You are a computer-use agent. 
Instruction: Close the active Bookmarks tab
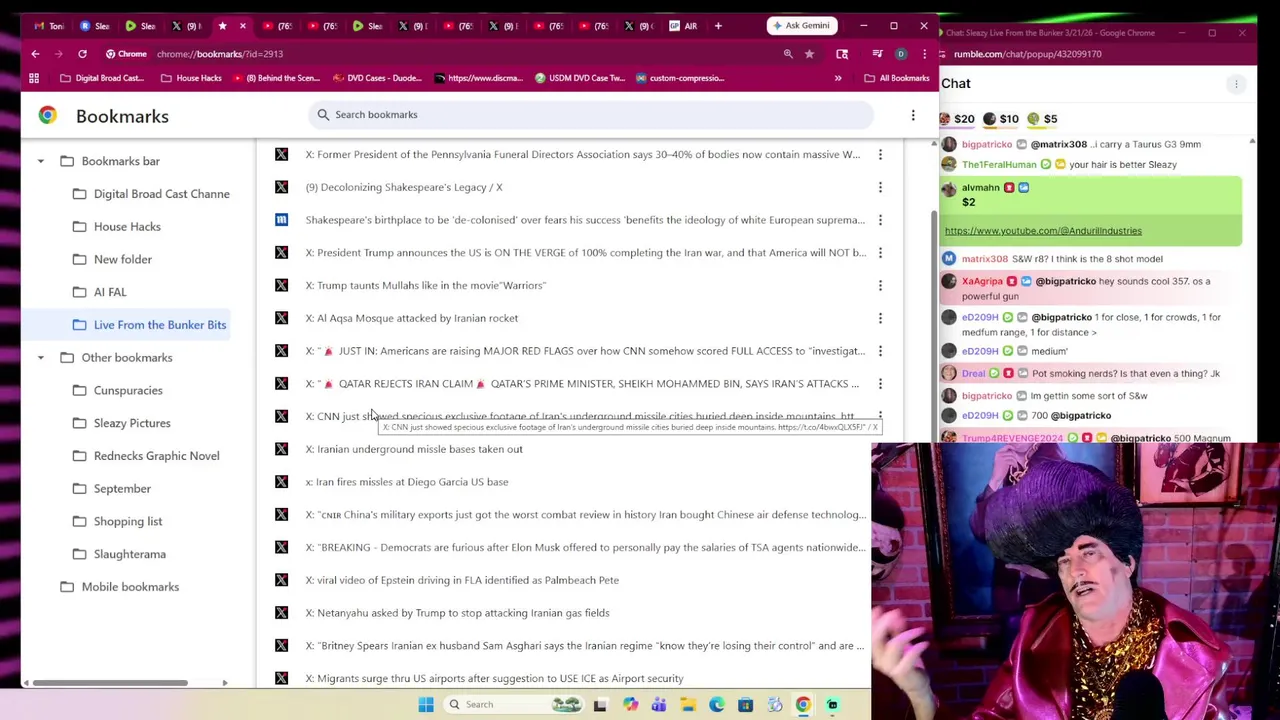click(242, 26)
